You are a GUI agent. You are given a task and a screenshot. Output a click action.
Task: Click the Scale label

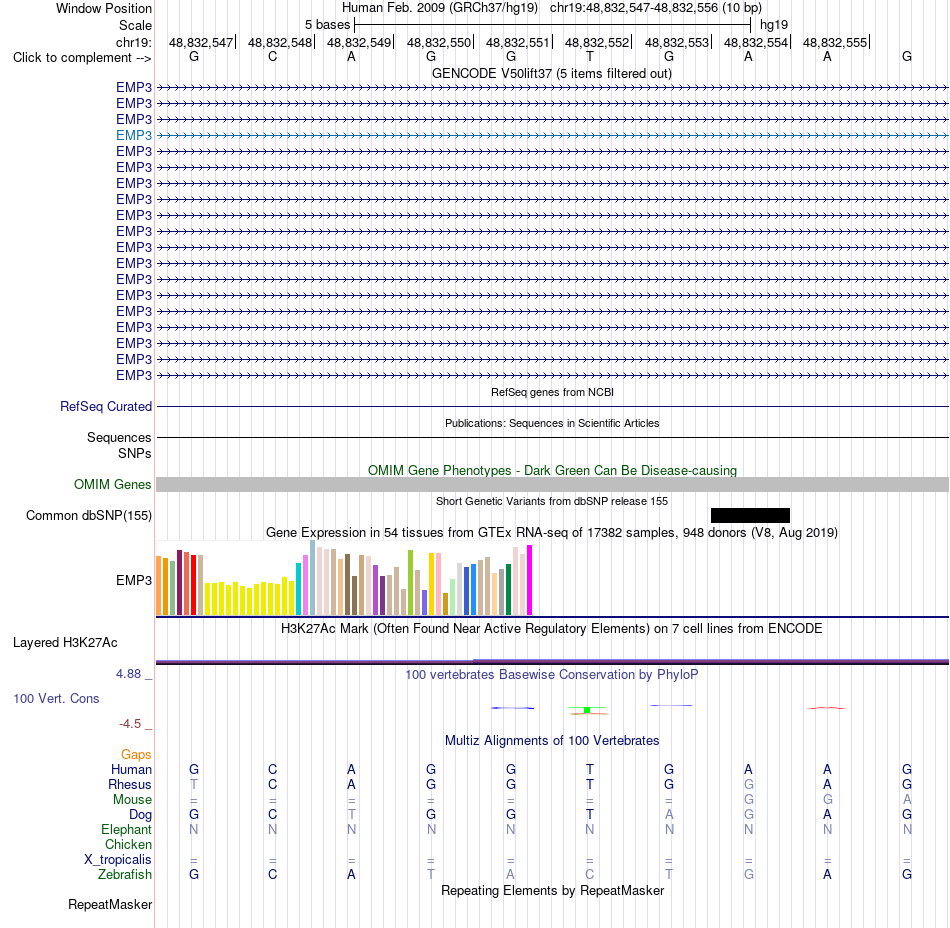(136, 25)
